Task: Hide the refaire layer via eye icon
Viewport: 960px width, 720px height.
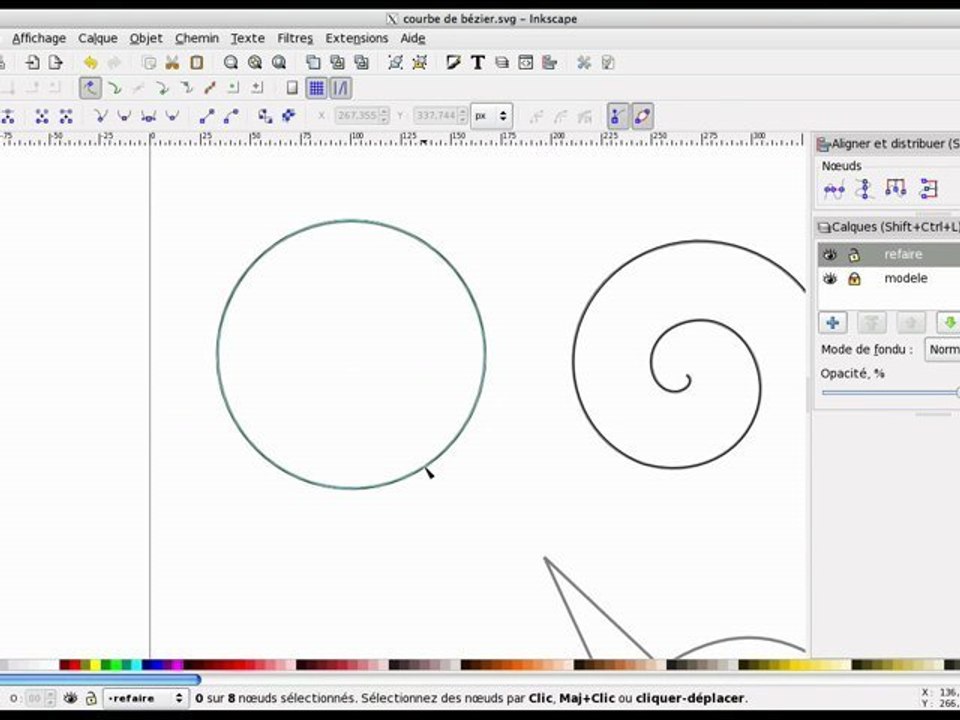Action: point(830,254)
